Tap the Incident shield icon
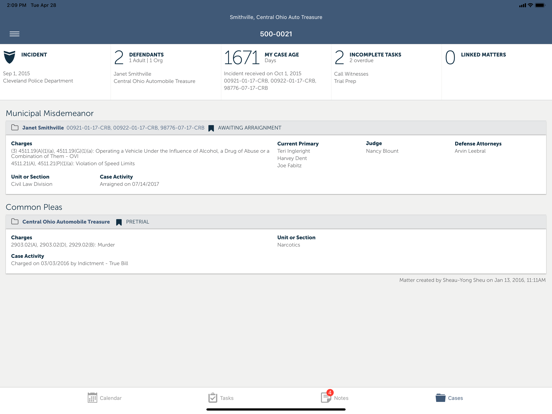The width and height of the screenshot is (552, 414). pyautogui.click(x=10, y=57)
